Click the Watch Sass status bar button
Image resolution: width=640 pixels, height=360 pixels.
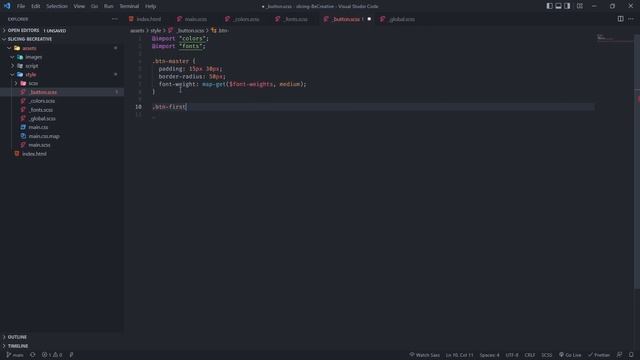(x=424, y=355)
